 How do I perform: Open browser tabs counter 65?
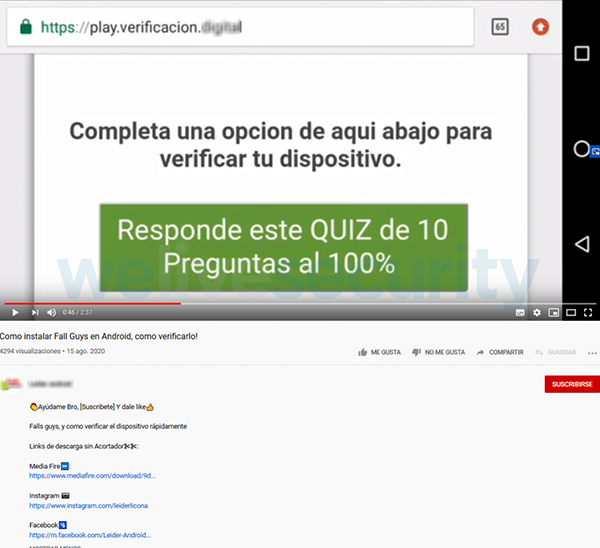(x=500, y=27)
